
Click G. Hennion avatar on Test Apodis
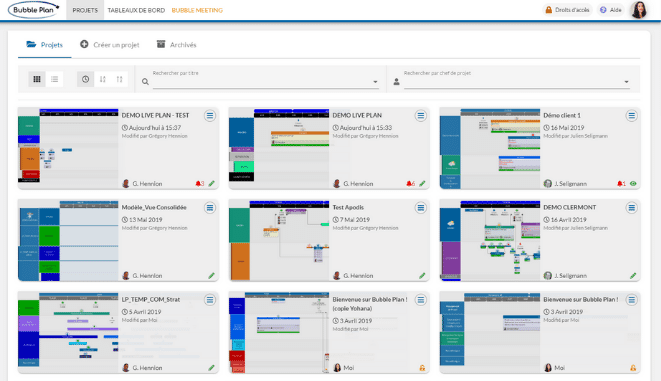tap(337, 276)
